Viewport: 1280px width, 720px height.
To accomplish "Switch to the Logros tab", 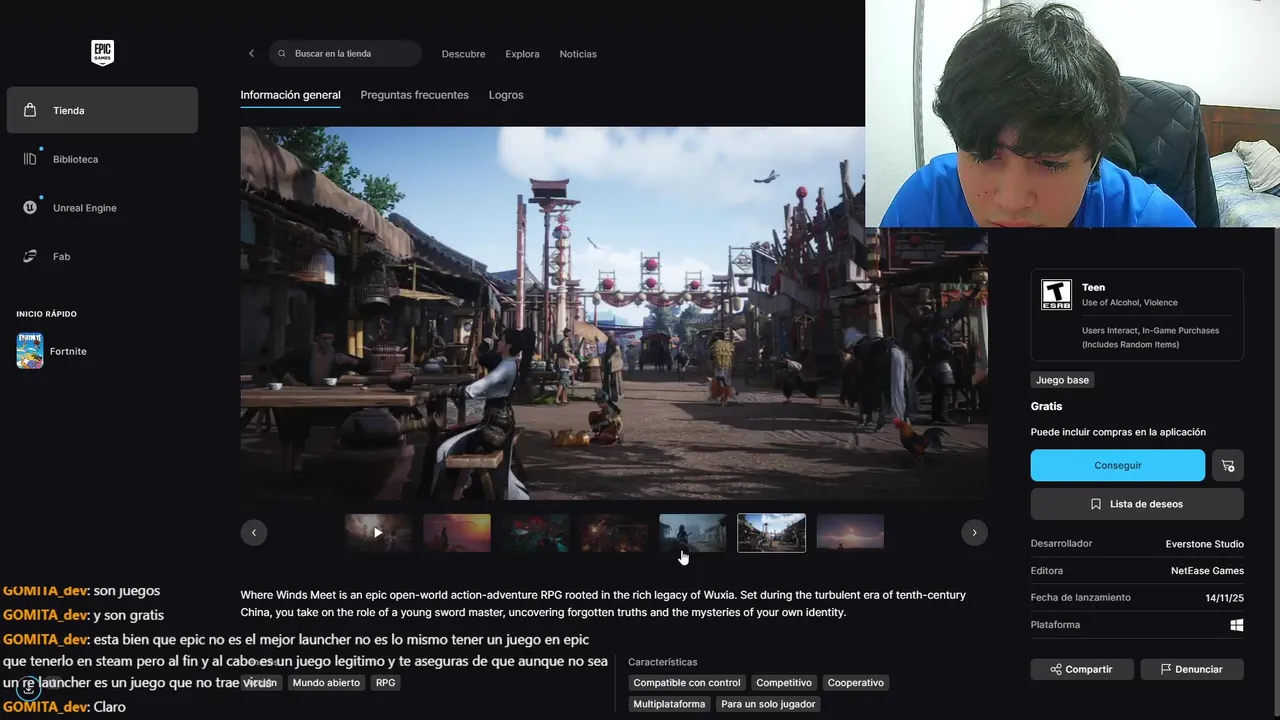I will tap(506, 95).
